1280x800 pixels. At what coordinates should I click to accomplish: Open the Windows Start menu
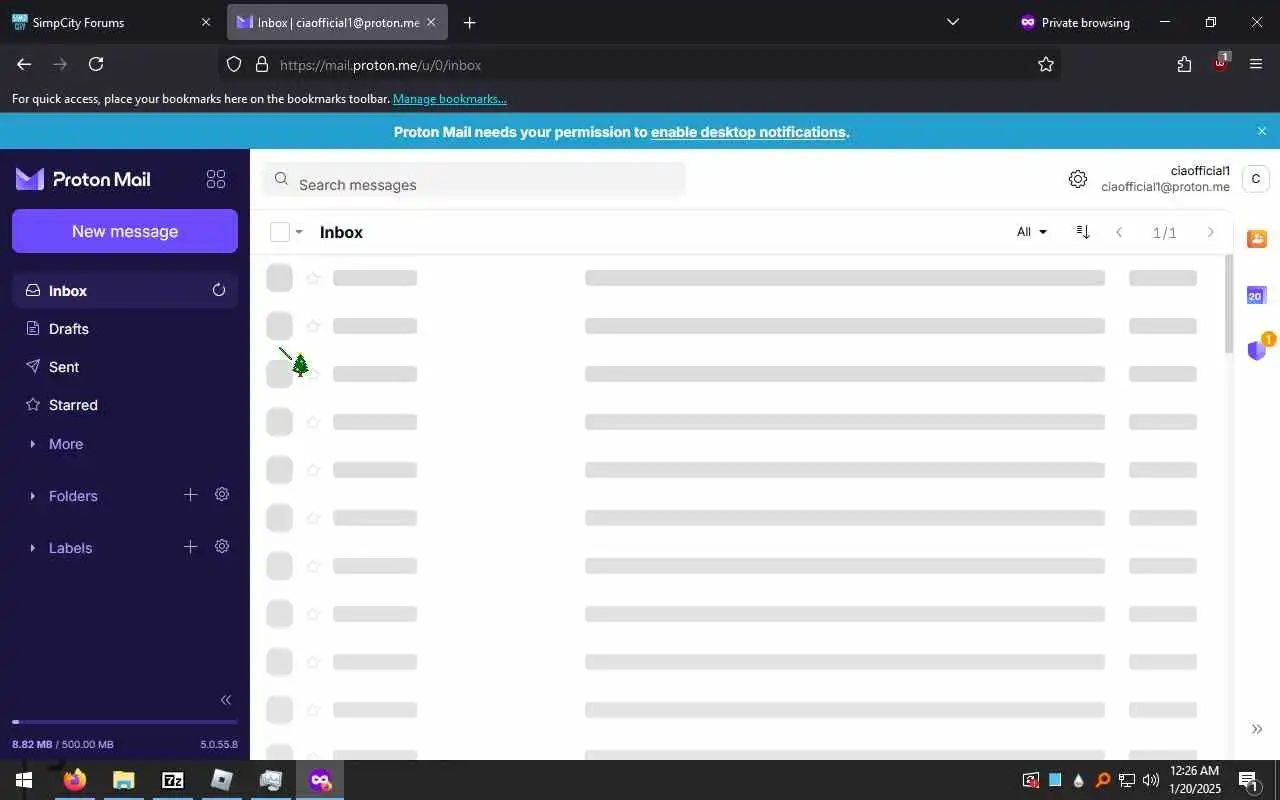point(24,780)
